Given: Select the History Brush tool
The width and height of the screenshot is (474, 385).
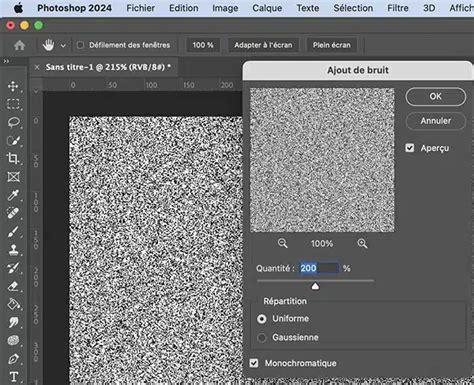Looking at the screenshot, I should (x=13, y=268).
